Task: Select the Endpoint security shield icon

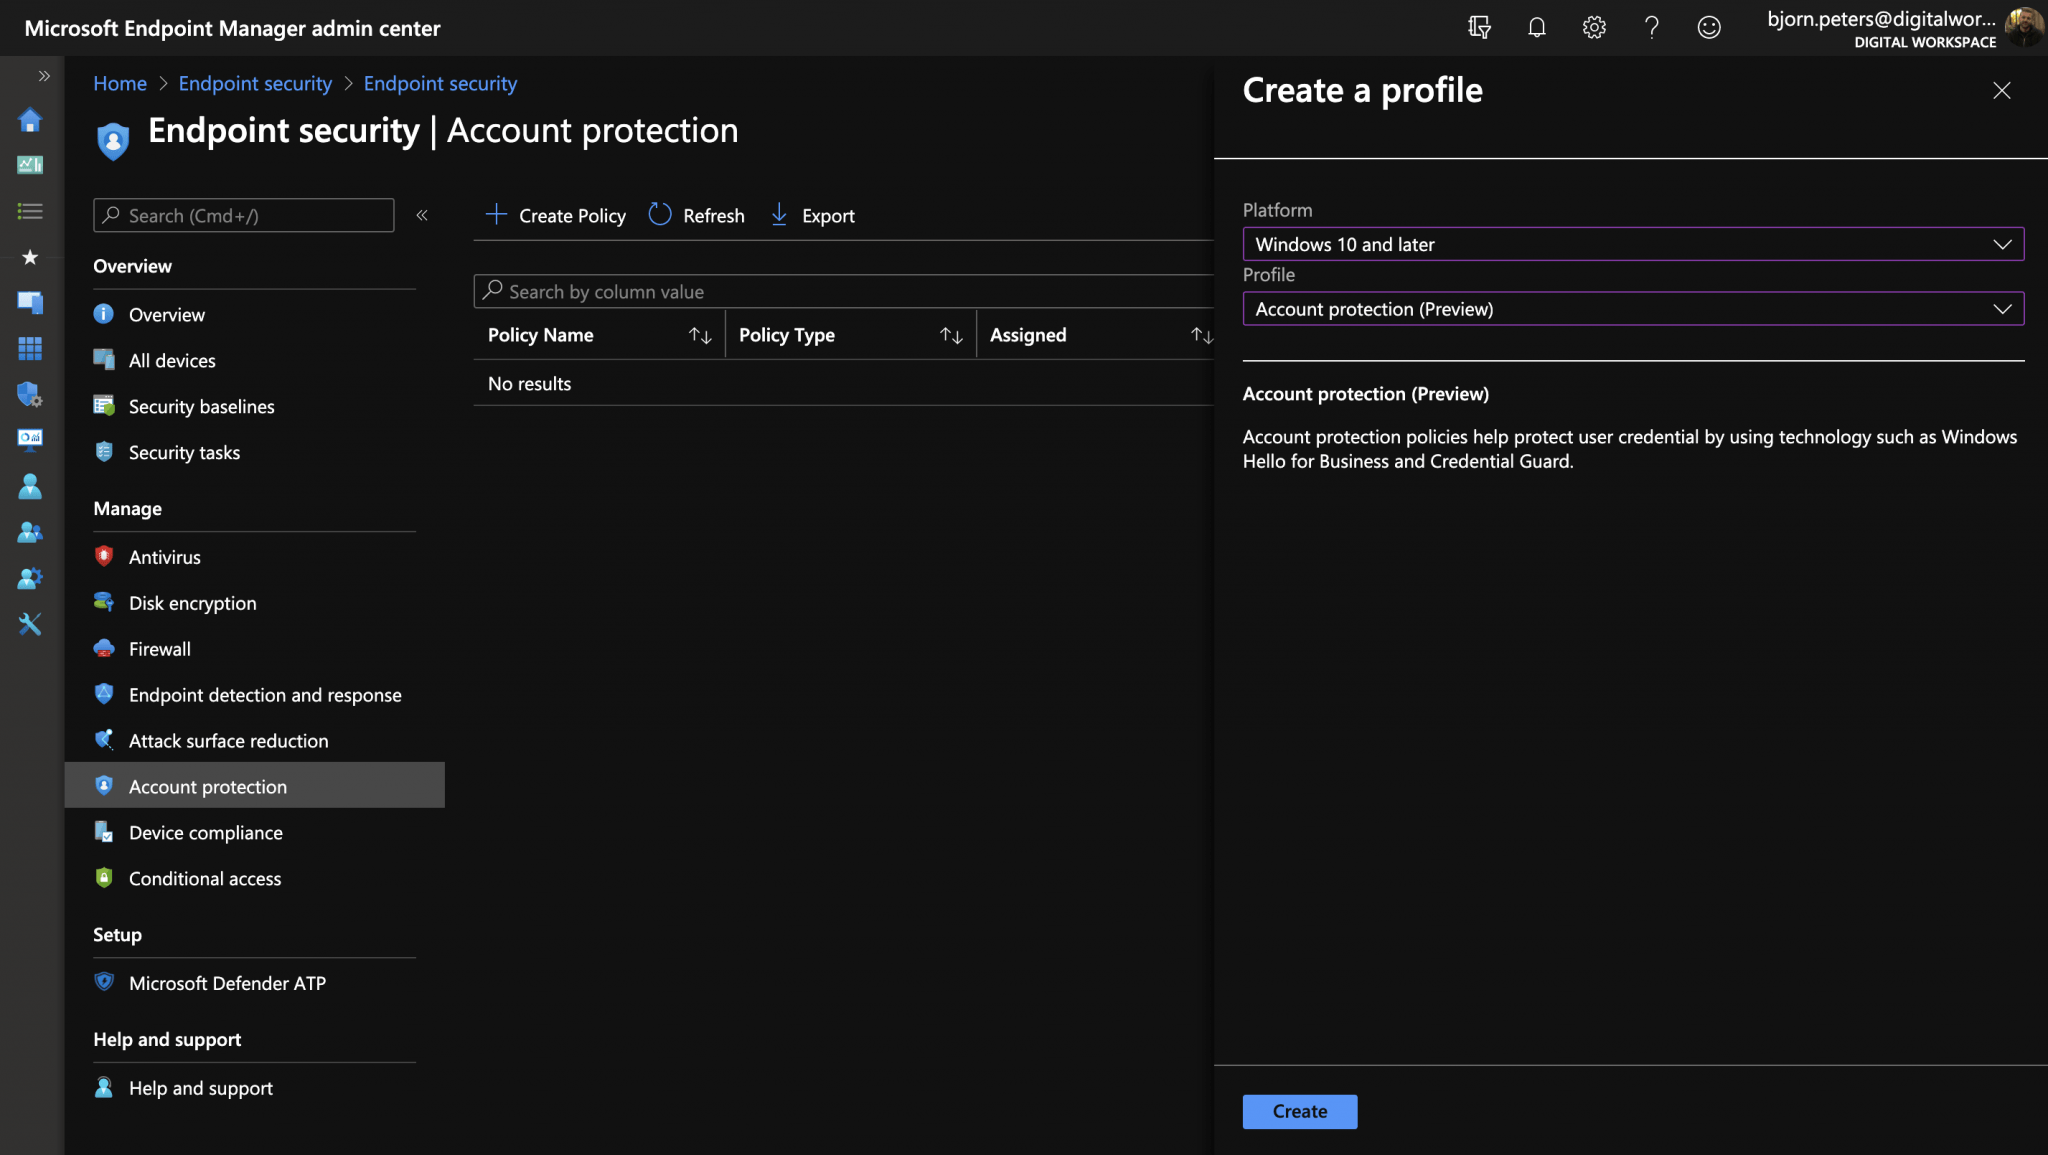Action: (x=30, y=394)
